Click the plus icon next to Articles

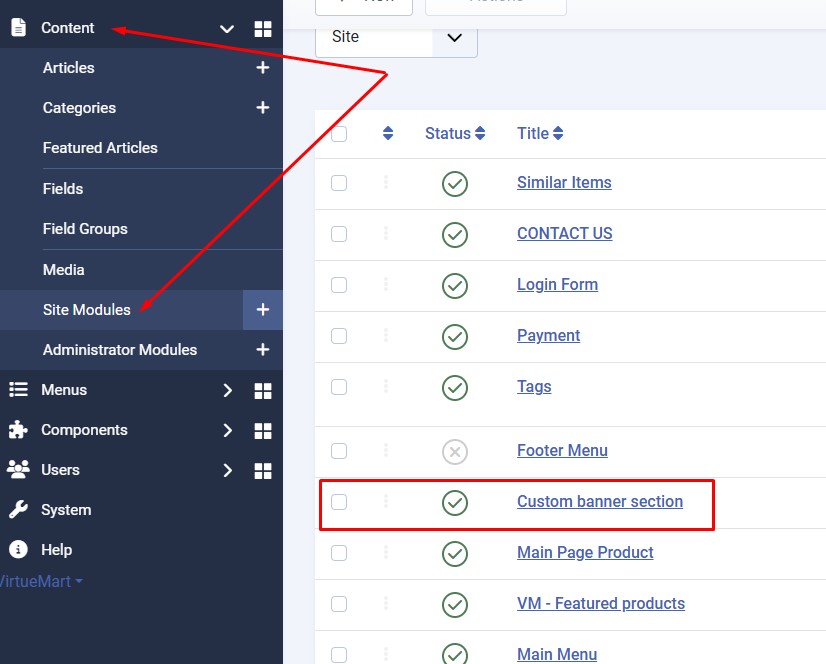[x=263, y=68]
